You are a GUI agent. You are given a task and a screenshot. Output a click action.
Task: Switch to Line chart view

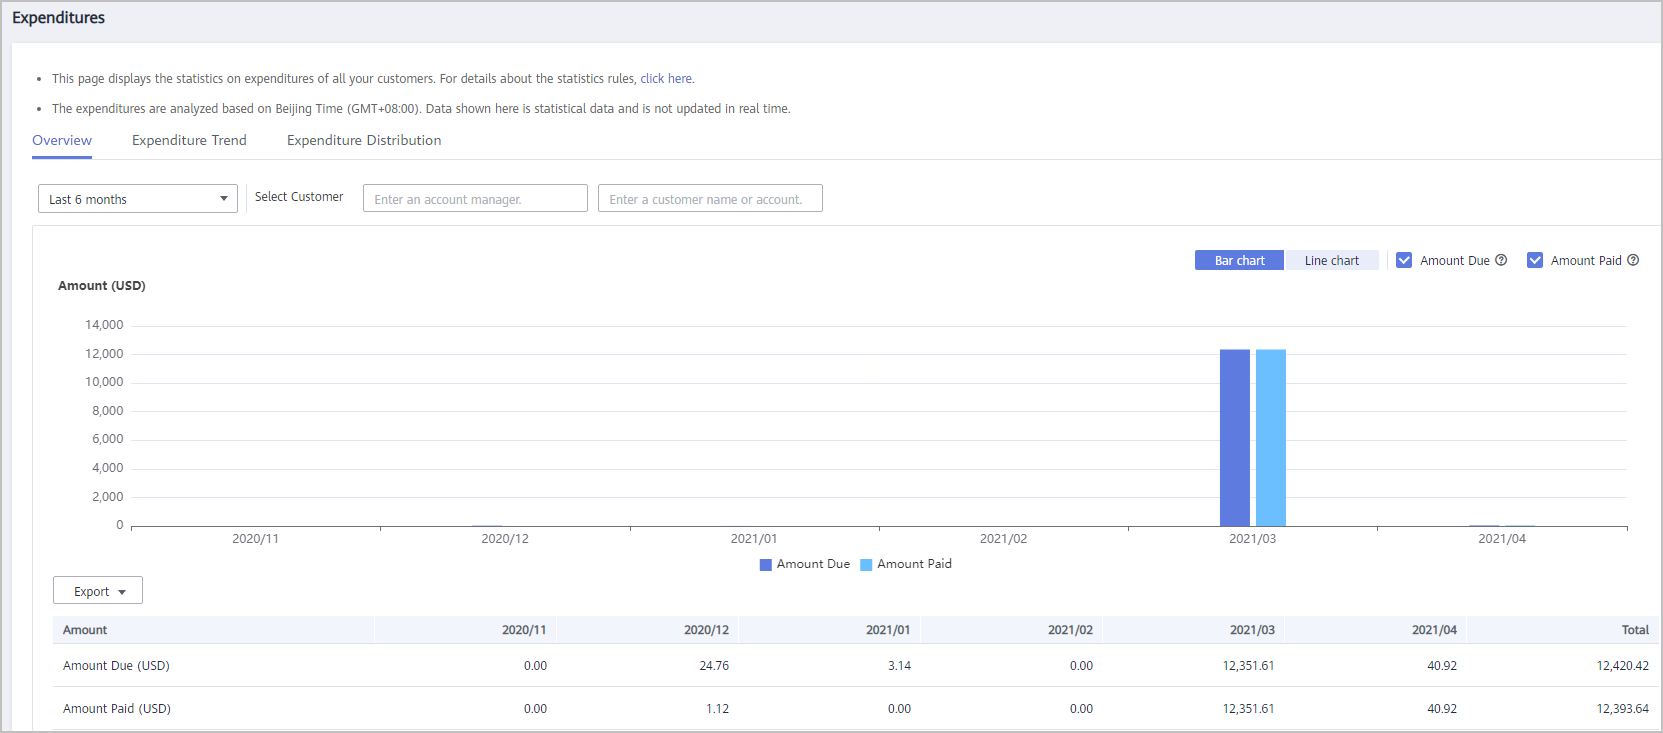click(x=1331, y=260)
